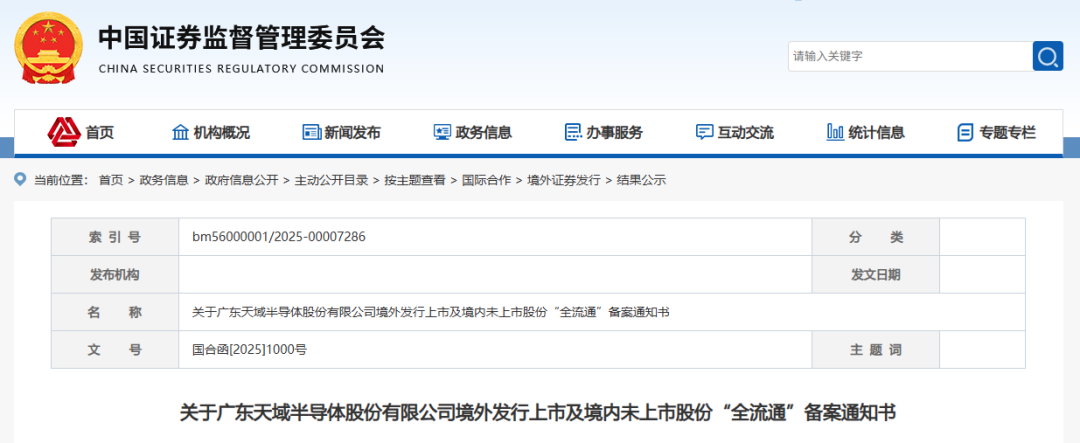Click the bold article heading below the table
The height and width of the screenshot is (443, 1080).
click(x=538, y=413)
